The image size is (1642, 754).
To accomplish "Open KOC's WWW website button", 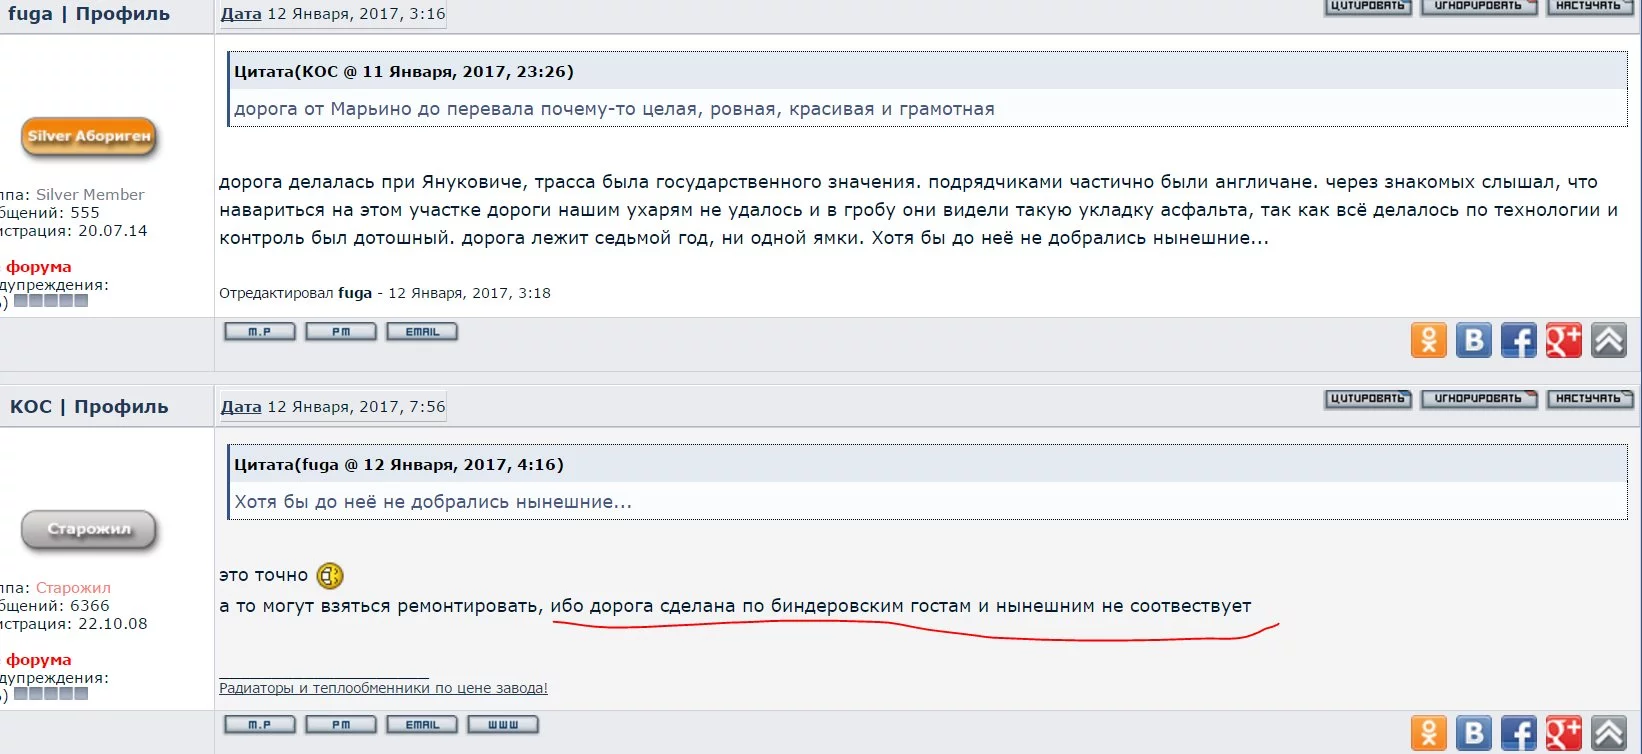I will 503,725.
